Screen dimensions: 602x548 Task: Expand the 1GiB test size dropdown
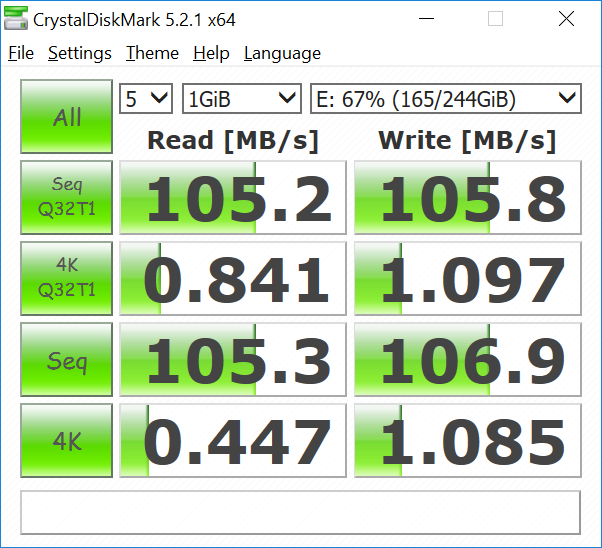tap(241, 98)
